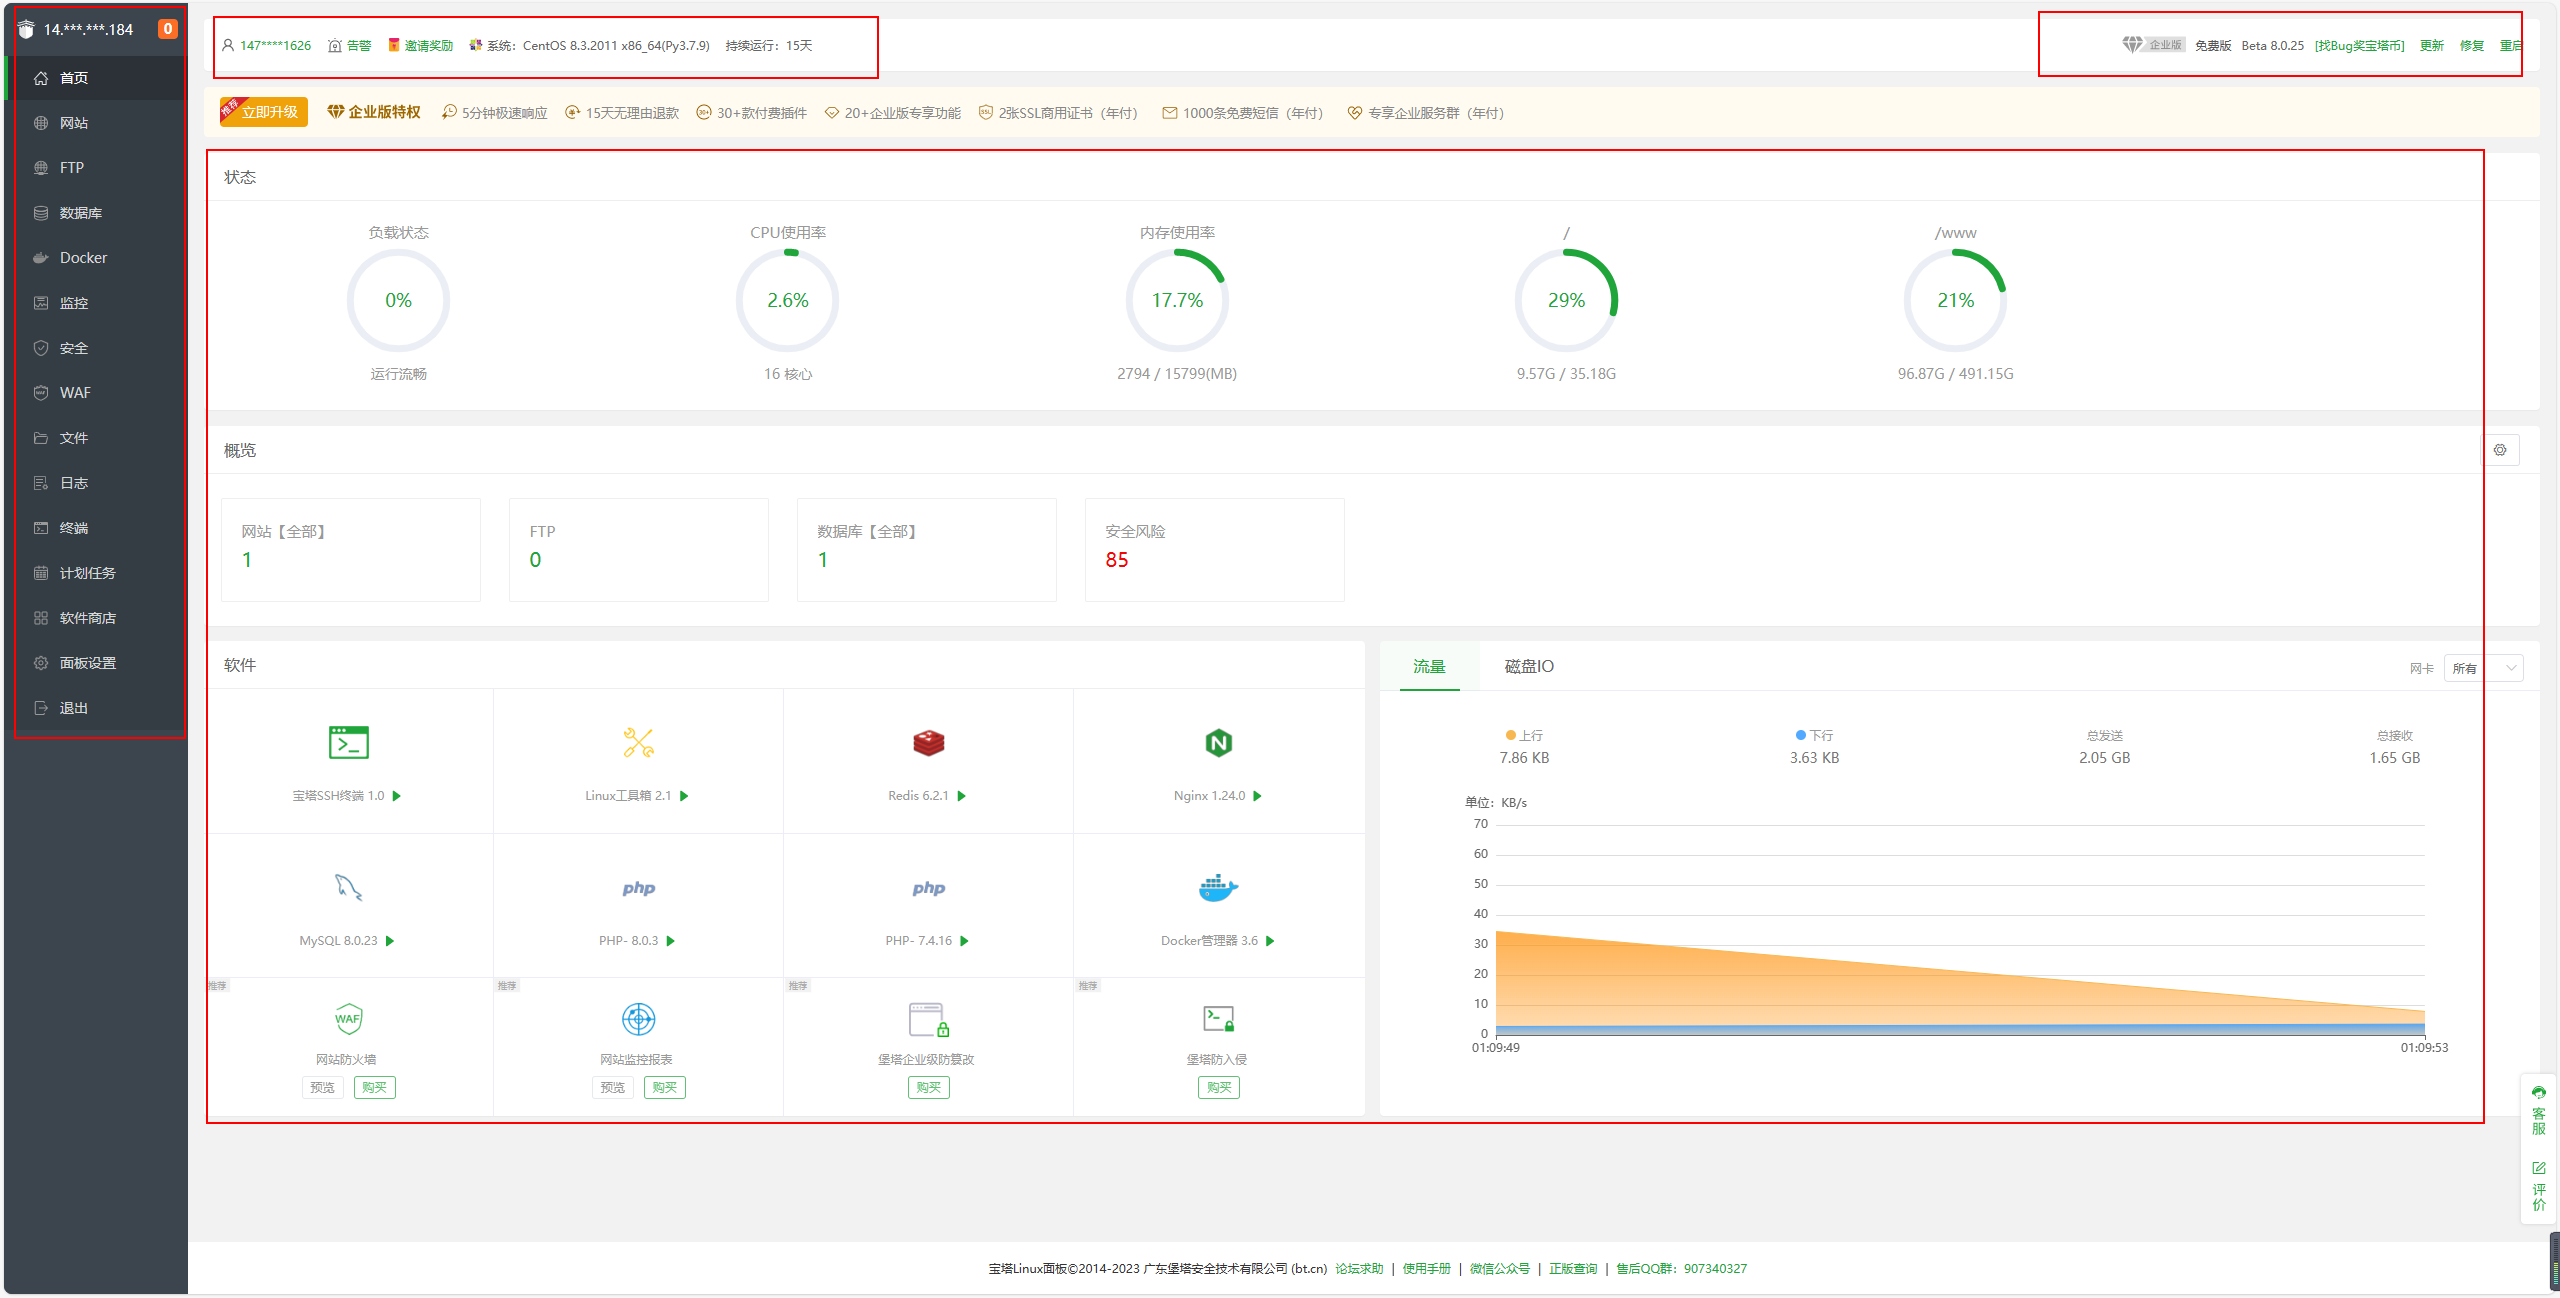Open the overview settings gear icon
Image resolution: width=2560 pixels, height=1298 pixels.
(x=2499, y=450)
